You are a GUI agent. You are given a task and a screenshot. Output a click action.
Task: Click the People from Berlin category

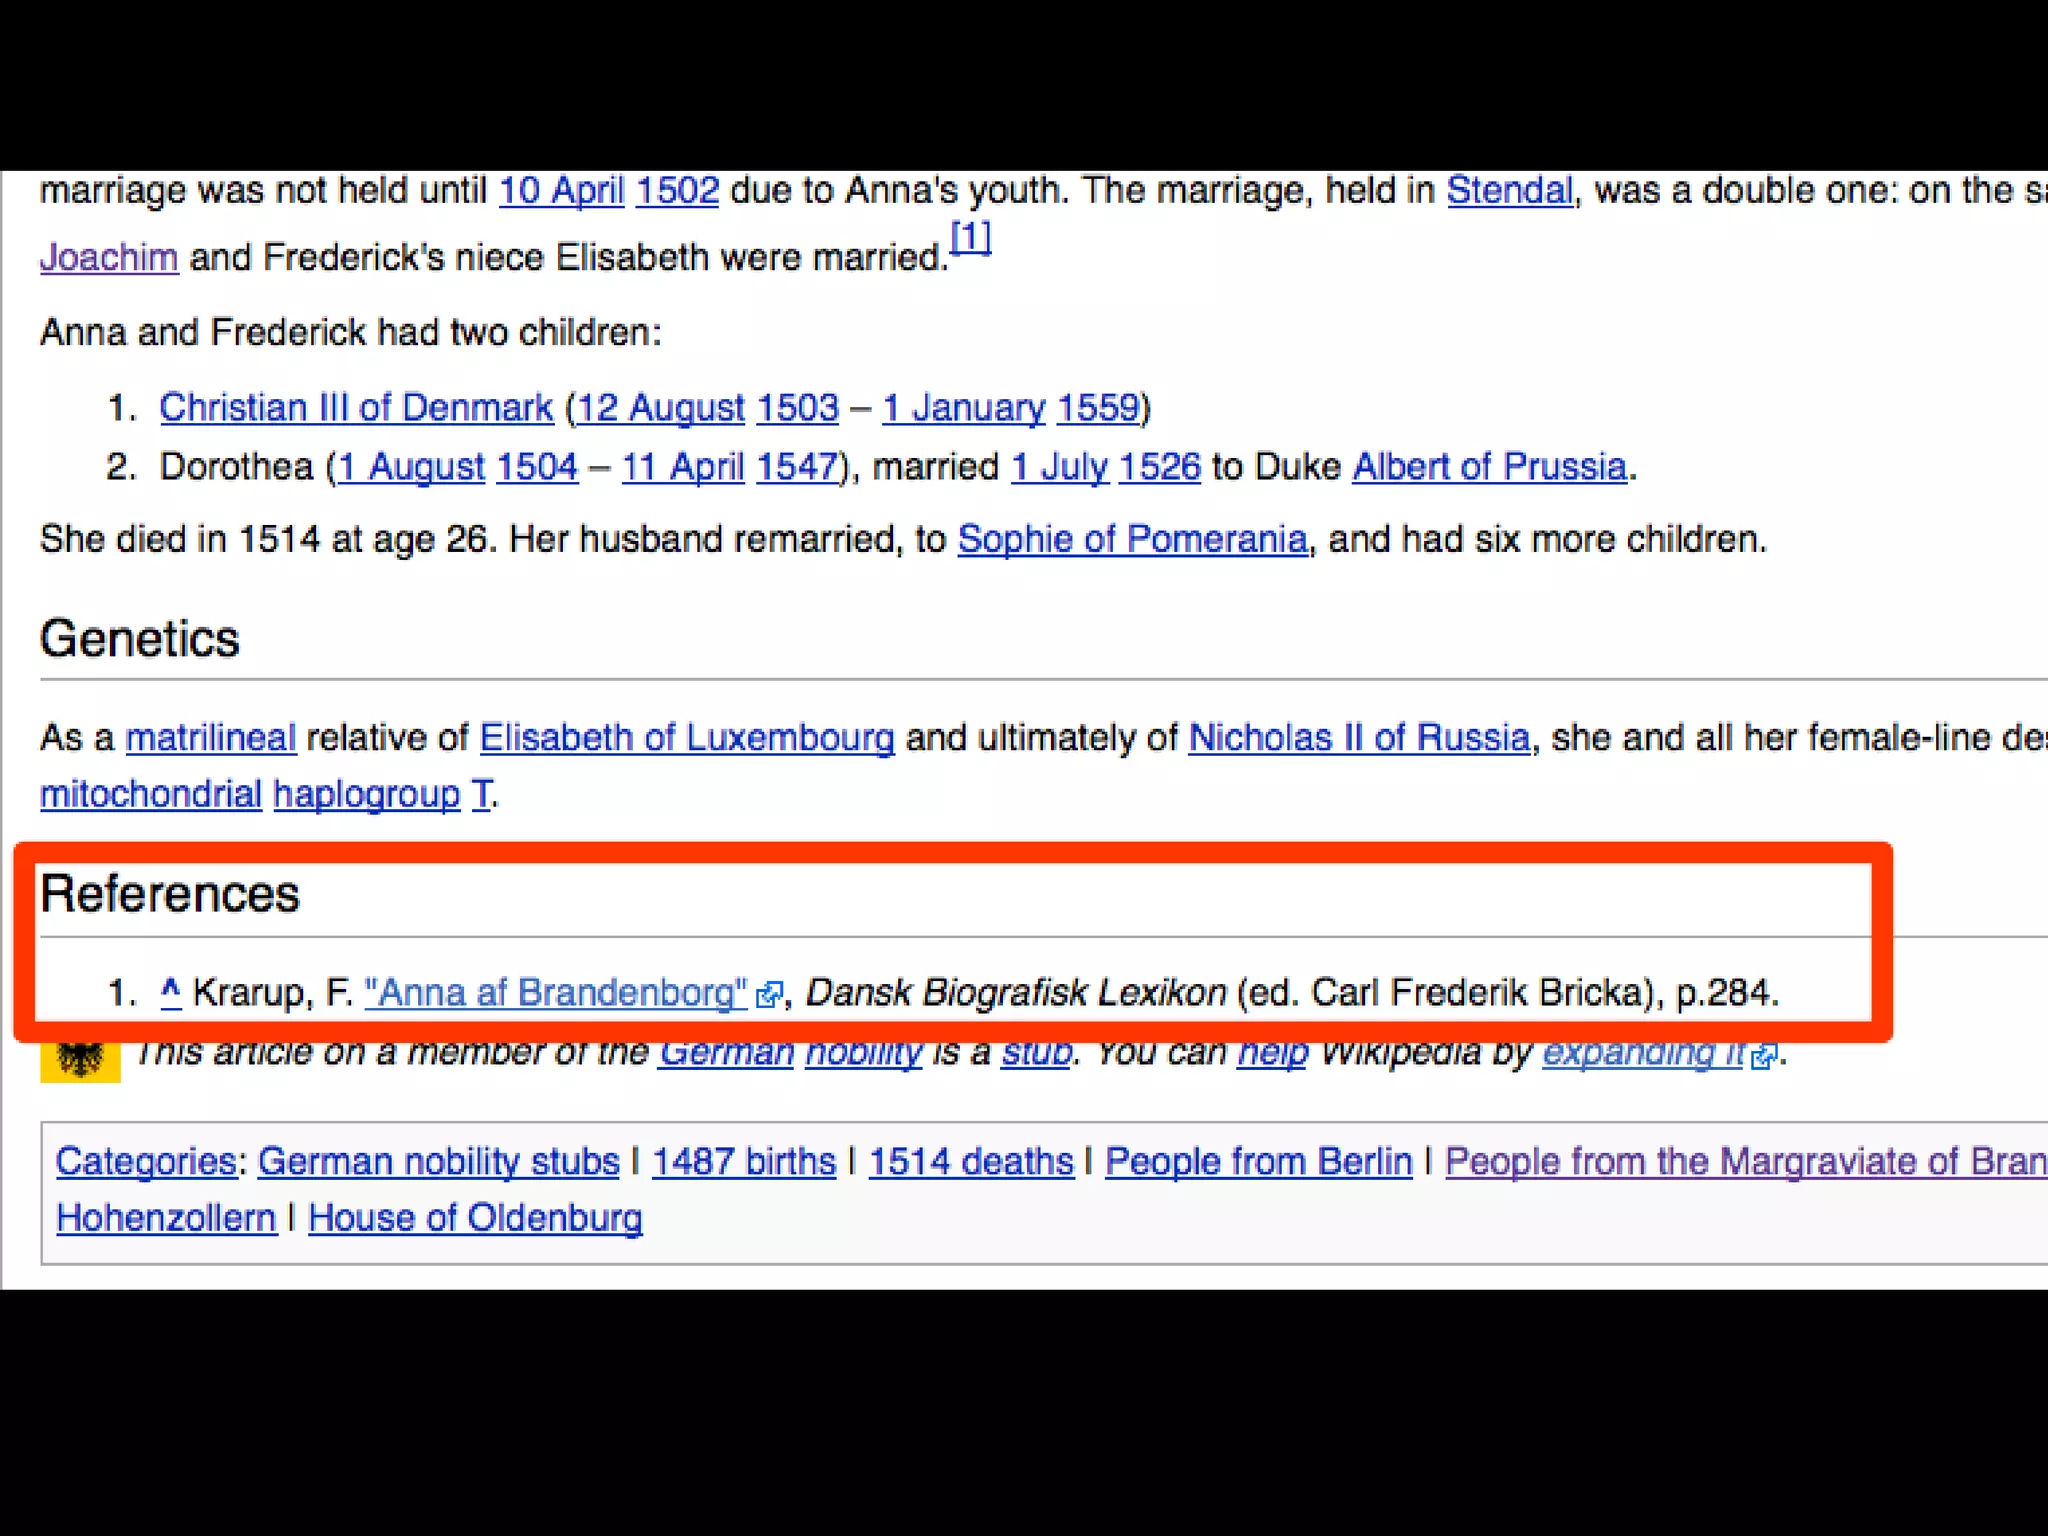[x=1259, y=1162]
